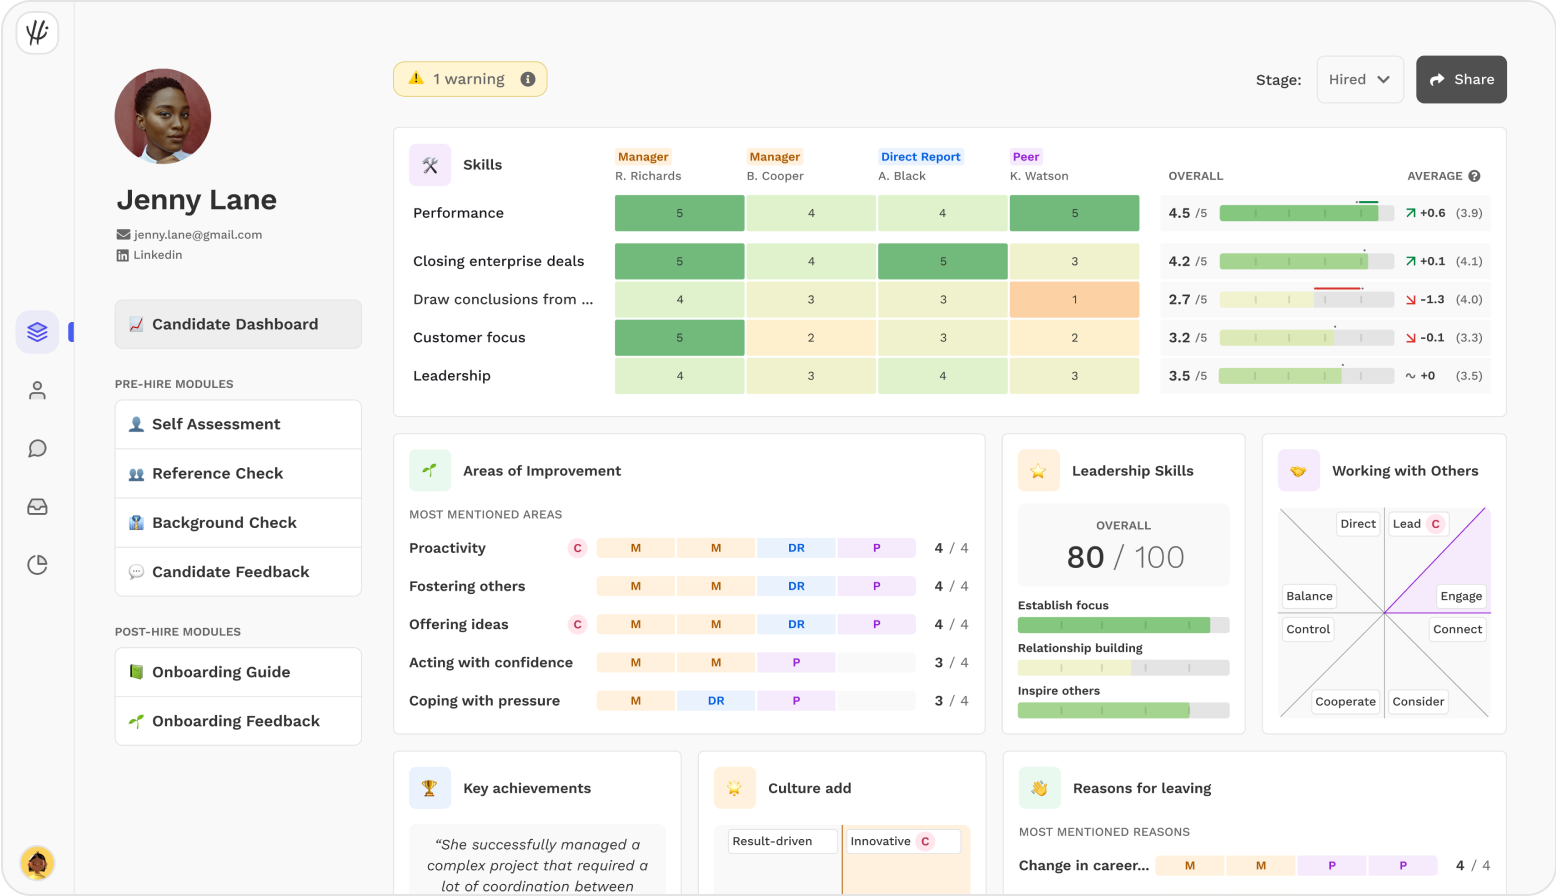Select the Background Check module
Image resolution: width=1556 pixels, height=896 pixels.
pos(238,522)
